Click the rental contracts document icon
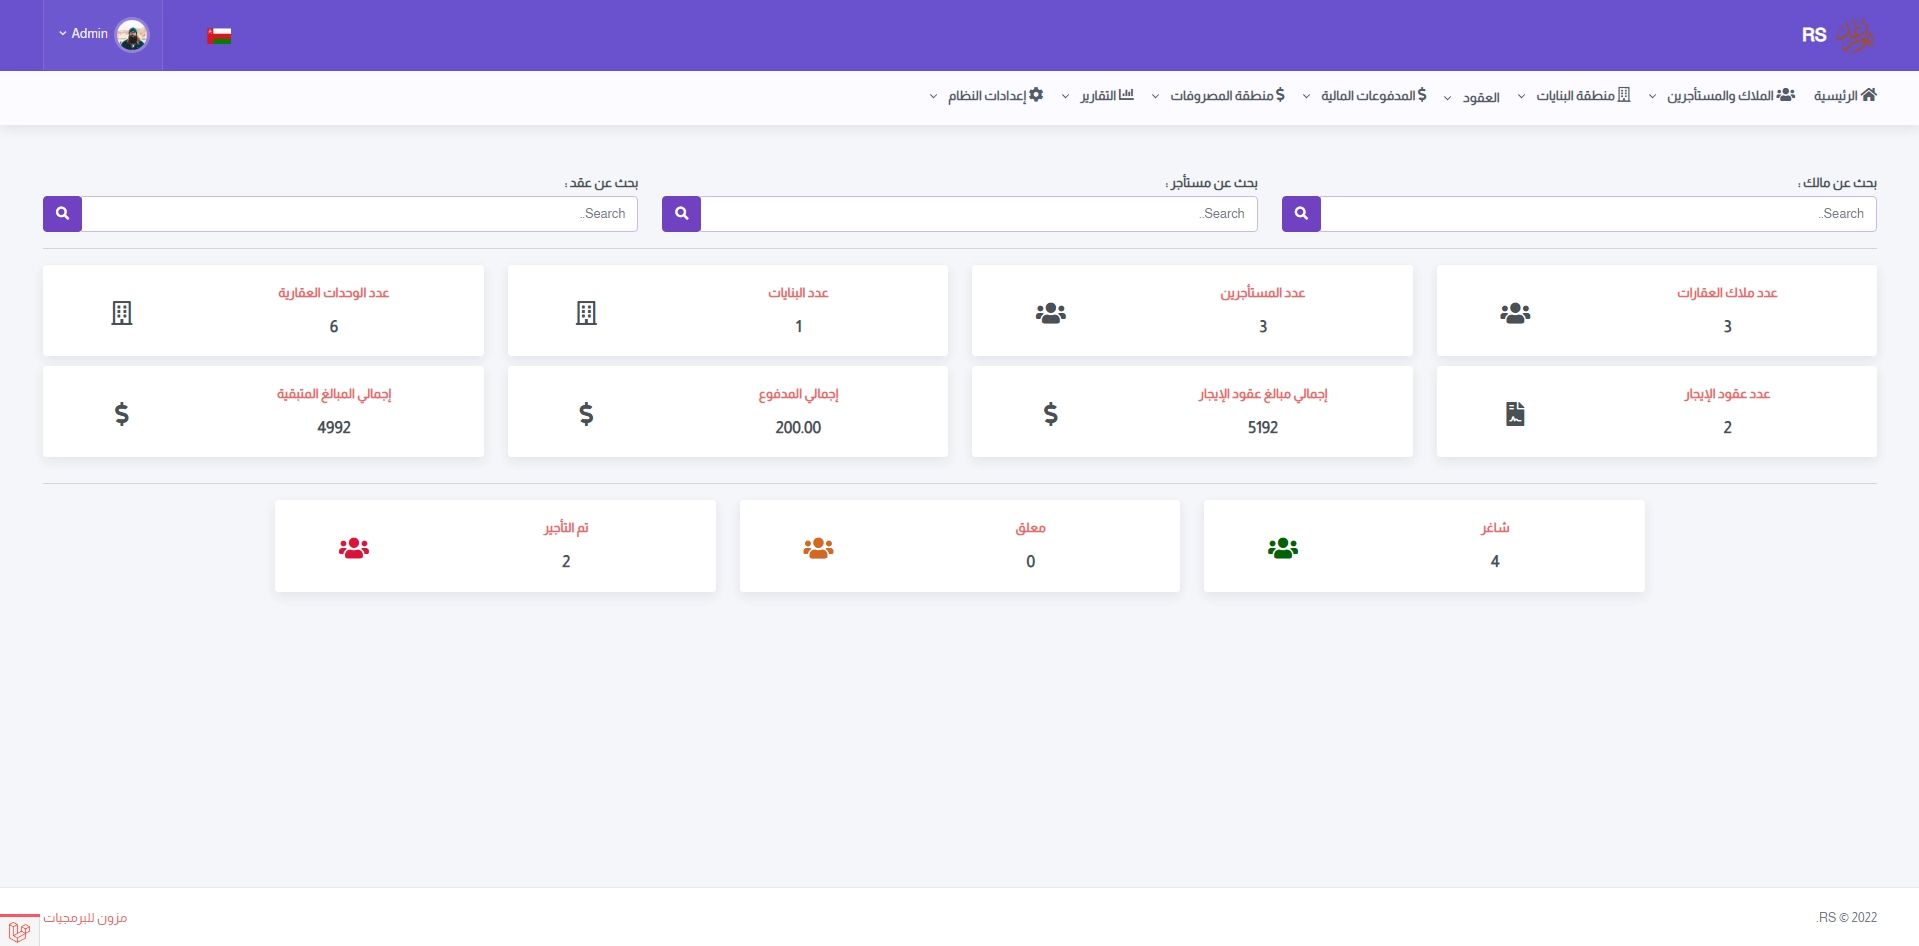Viewport: 1919px width, 946px height. click(x=1515, y=413)
